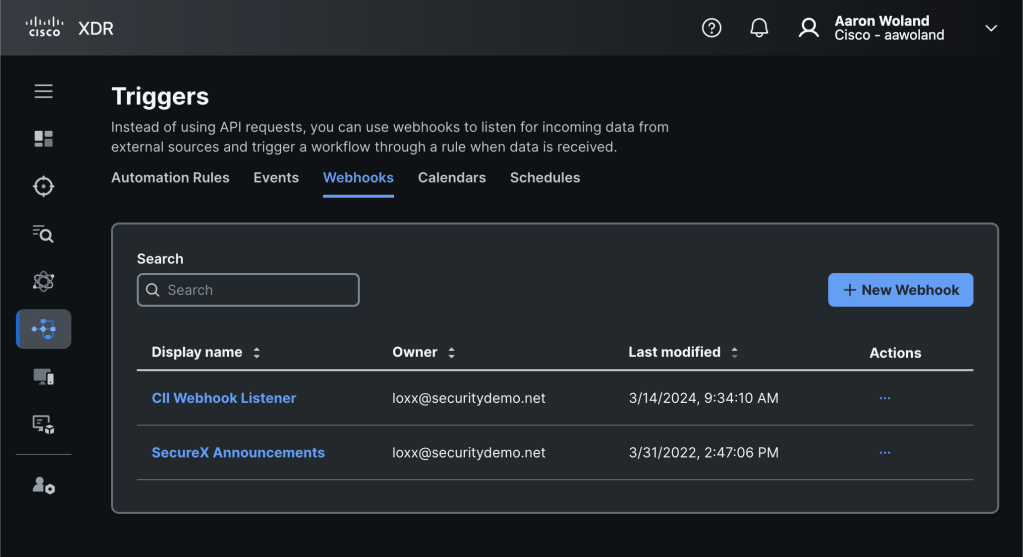Open the Incidents target icon in sidebar
1023x557 pixels.
(x=43, y=186)
